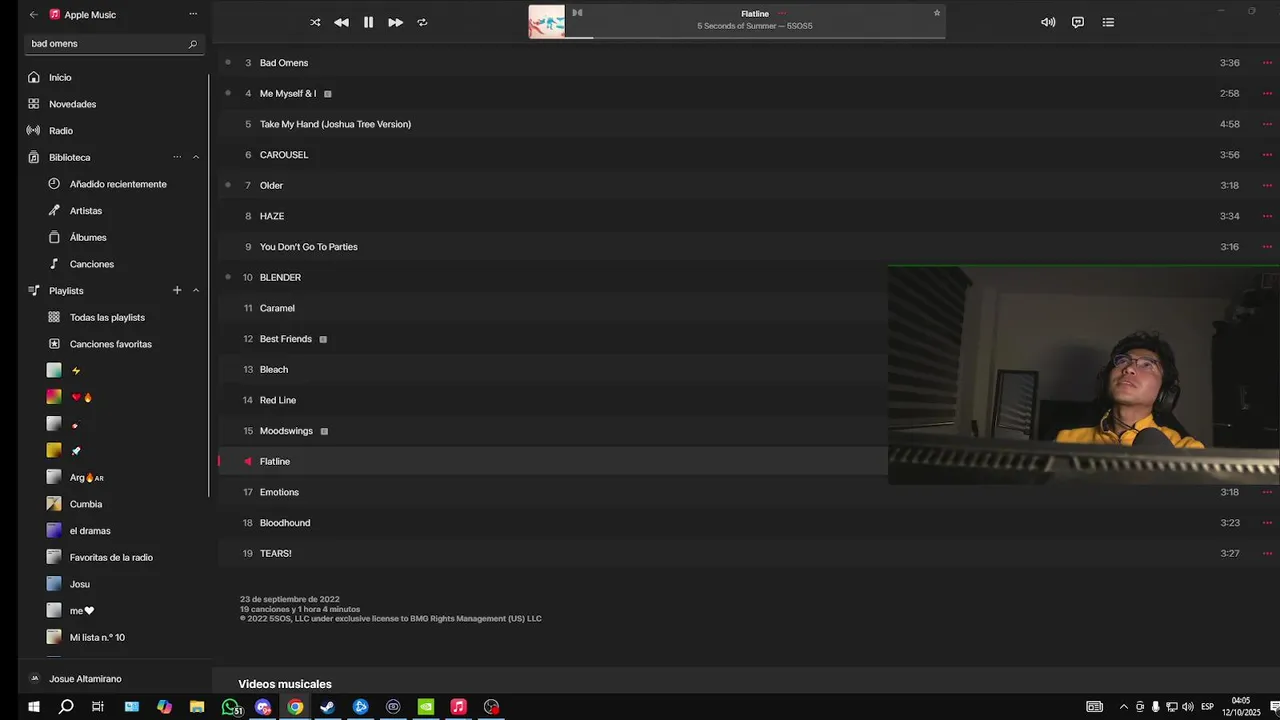Open now playing album artwork
Screen dimensions: 1280x720
coord(547,22)
